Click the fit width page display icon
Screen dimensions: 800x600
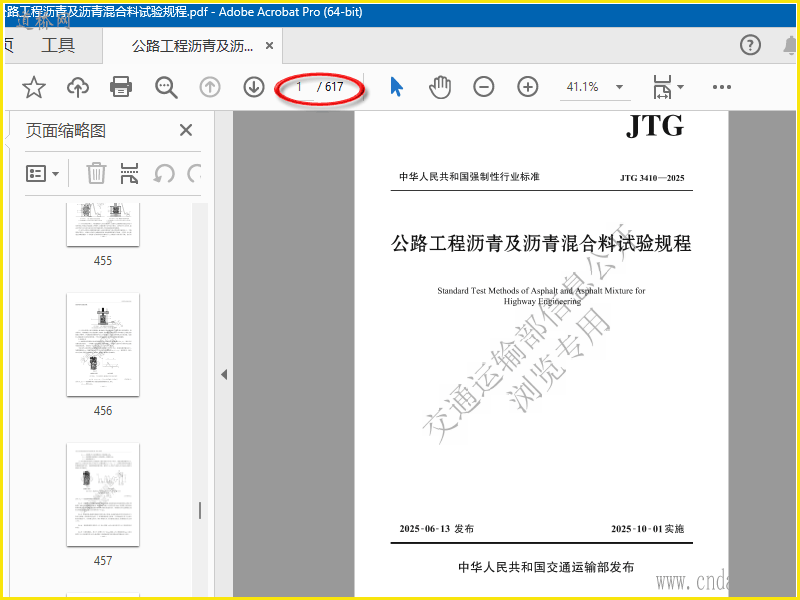(x=662, y=87)
